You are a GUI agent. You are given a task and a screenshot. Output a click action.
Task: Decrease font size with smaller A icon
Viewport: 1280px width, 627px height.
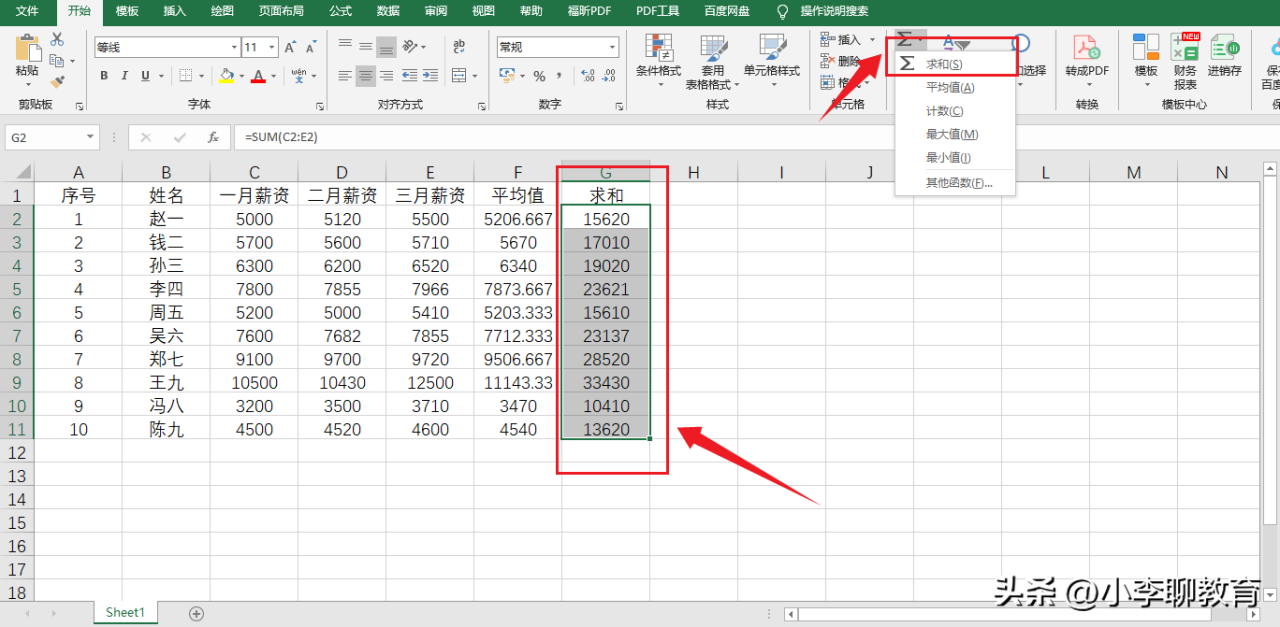point(313,47)
